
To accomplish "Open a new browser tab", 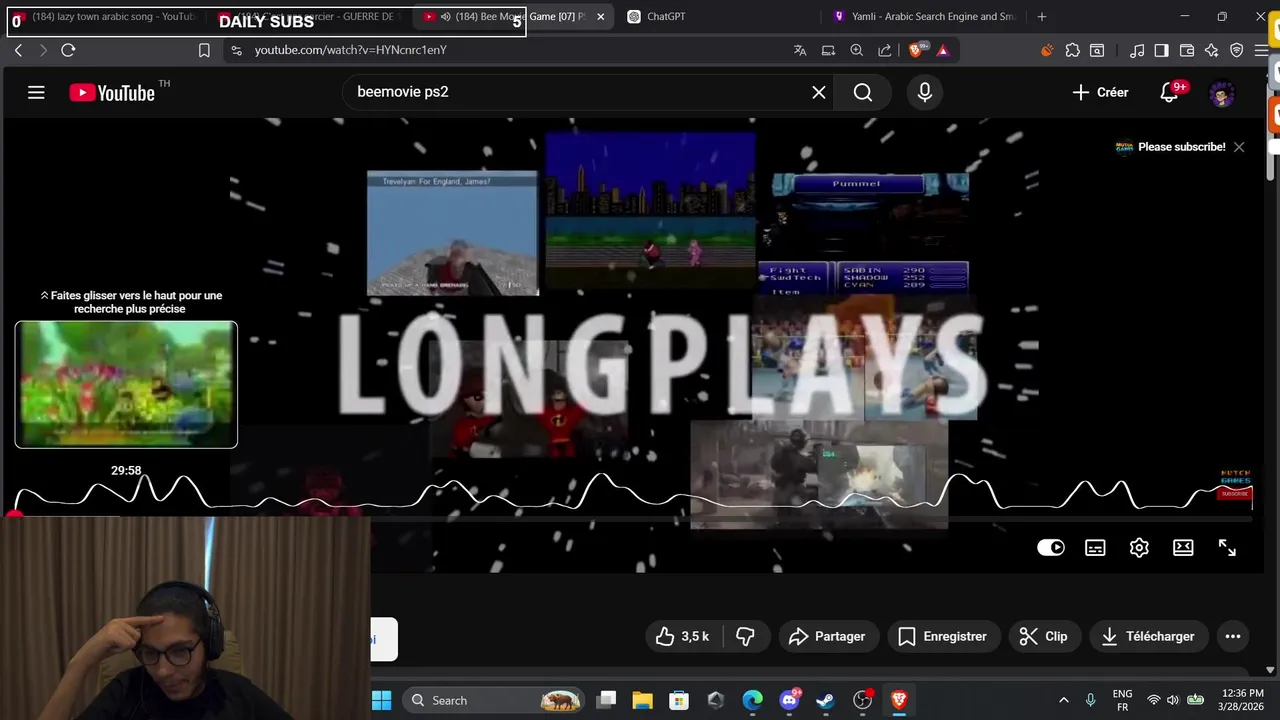I will click(1042, 16).
